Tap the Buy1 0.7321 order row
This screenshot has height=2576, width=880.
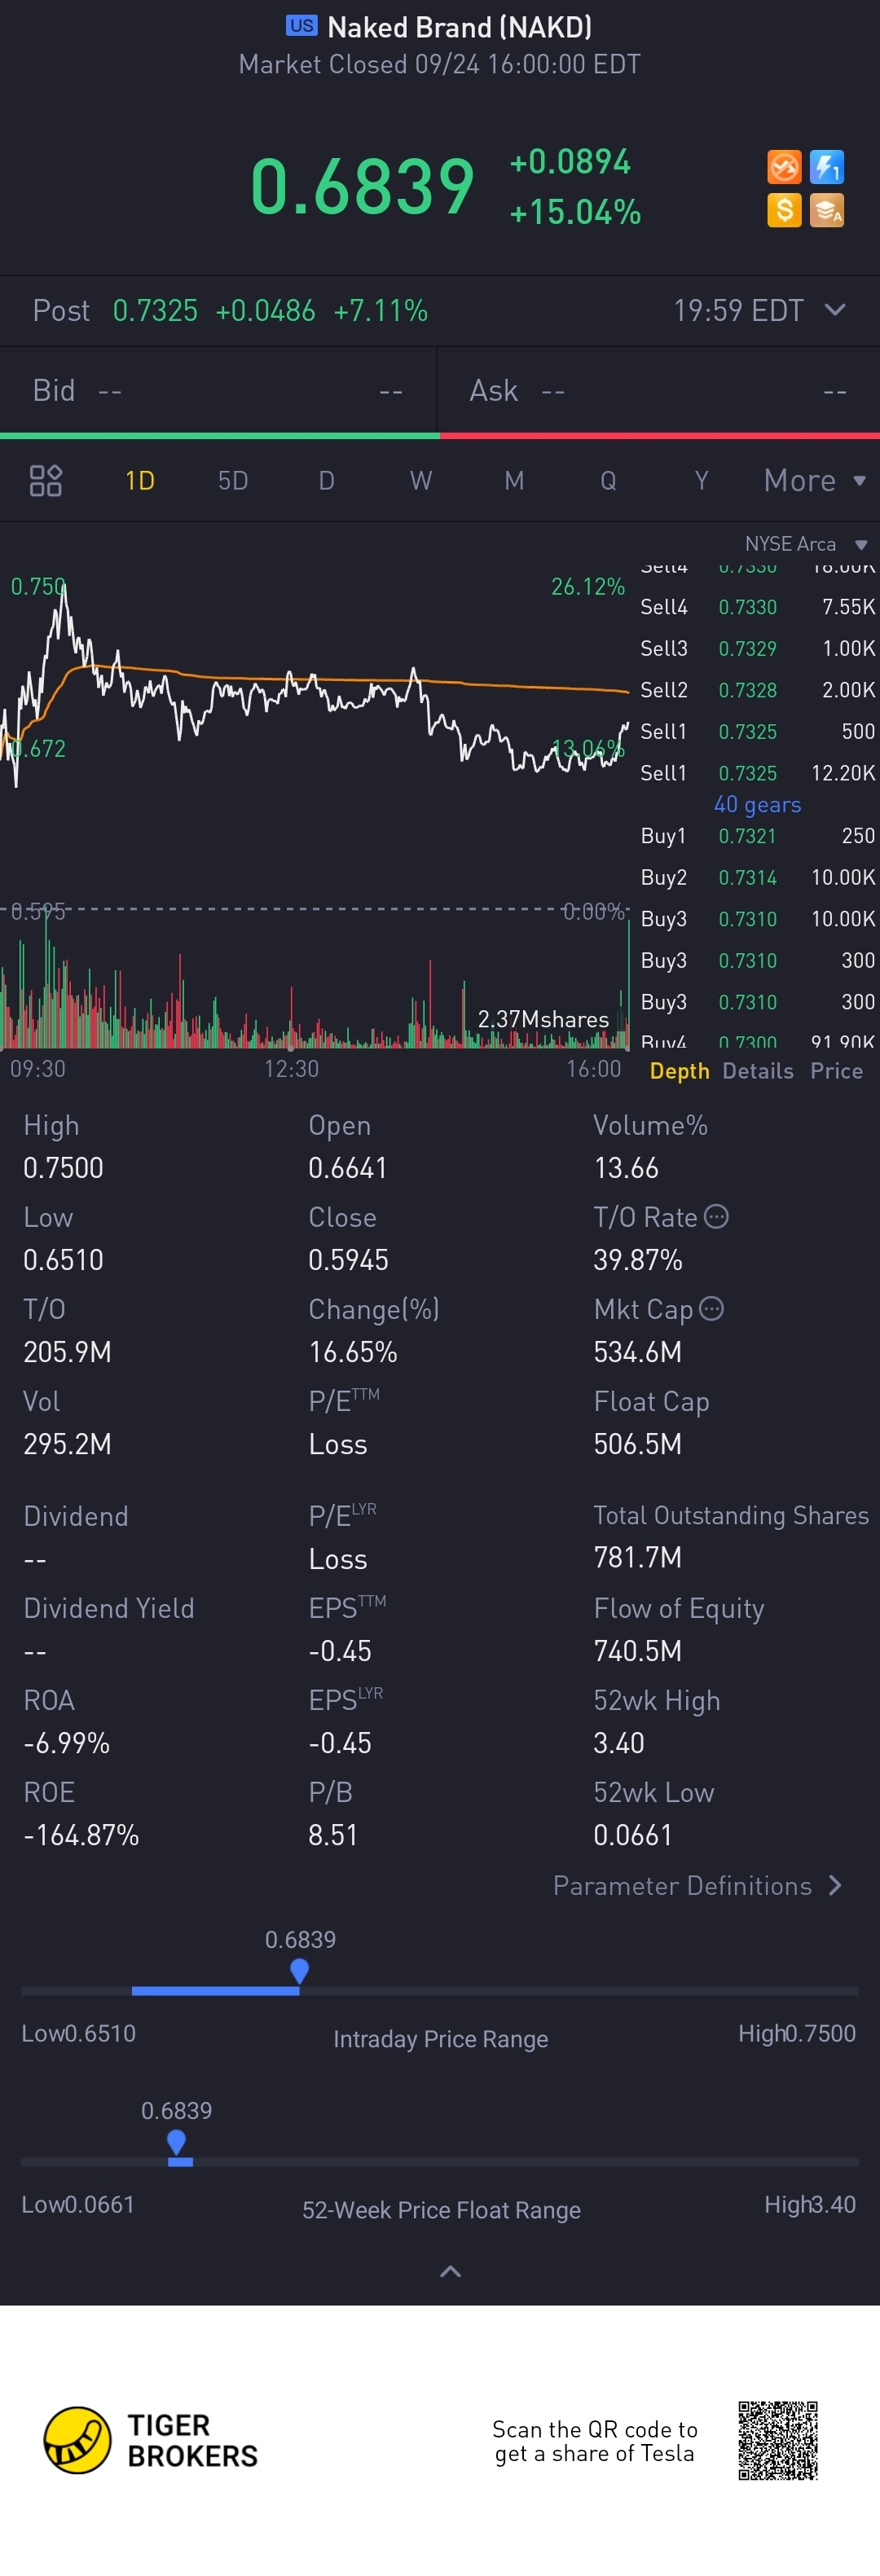758,836
